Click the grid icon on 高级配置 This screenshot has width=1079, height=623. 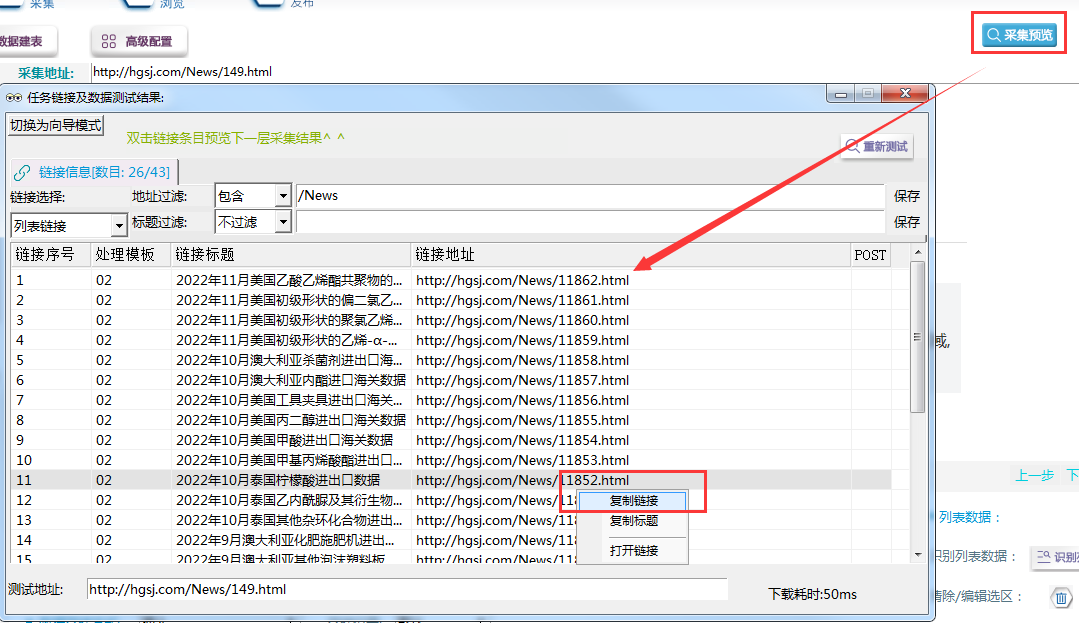tap(109, 41)
